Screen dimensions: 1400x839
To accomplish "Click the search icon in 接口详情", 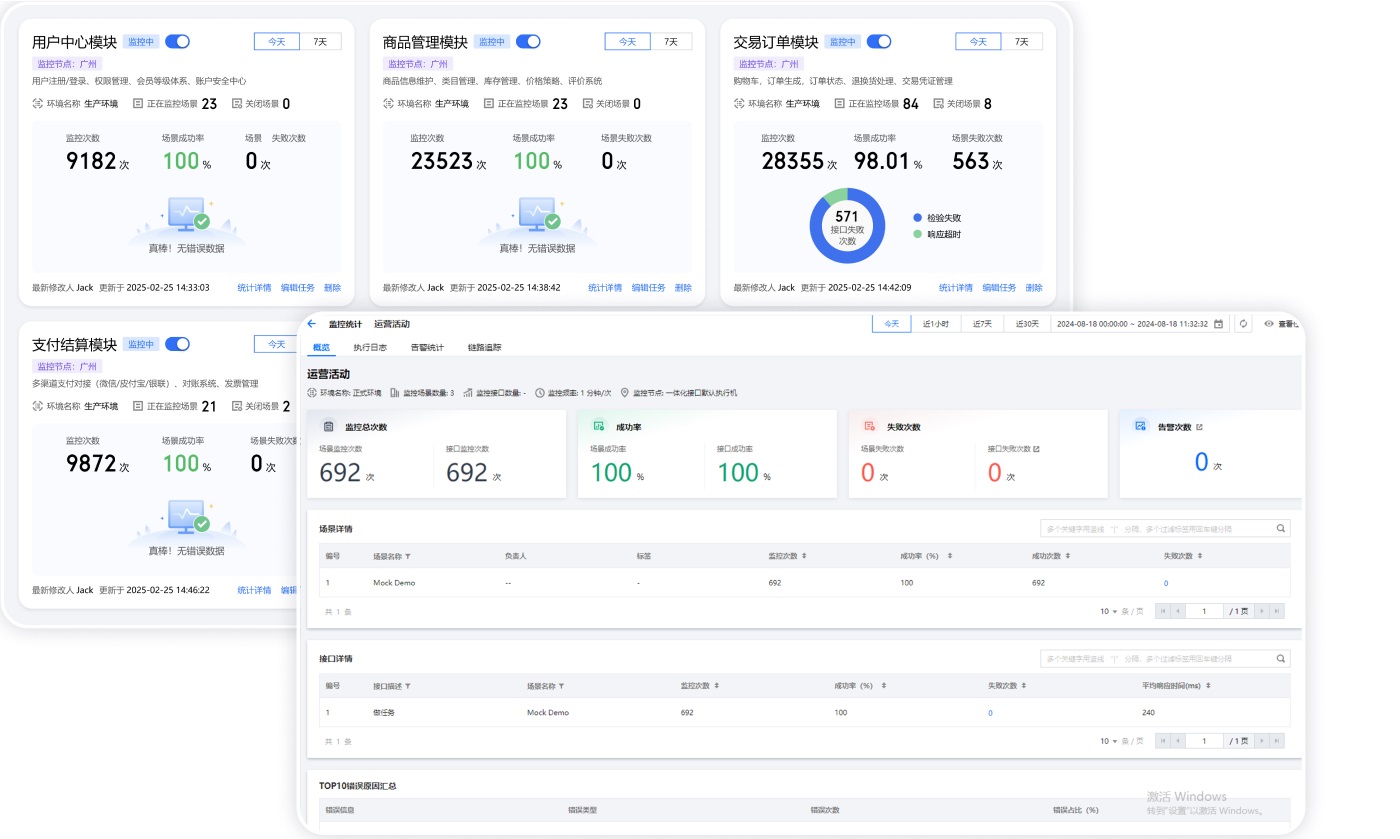I will click(x=1280, y=659).
